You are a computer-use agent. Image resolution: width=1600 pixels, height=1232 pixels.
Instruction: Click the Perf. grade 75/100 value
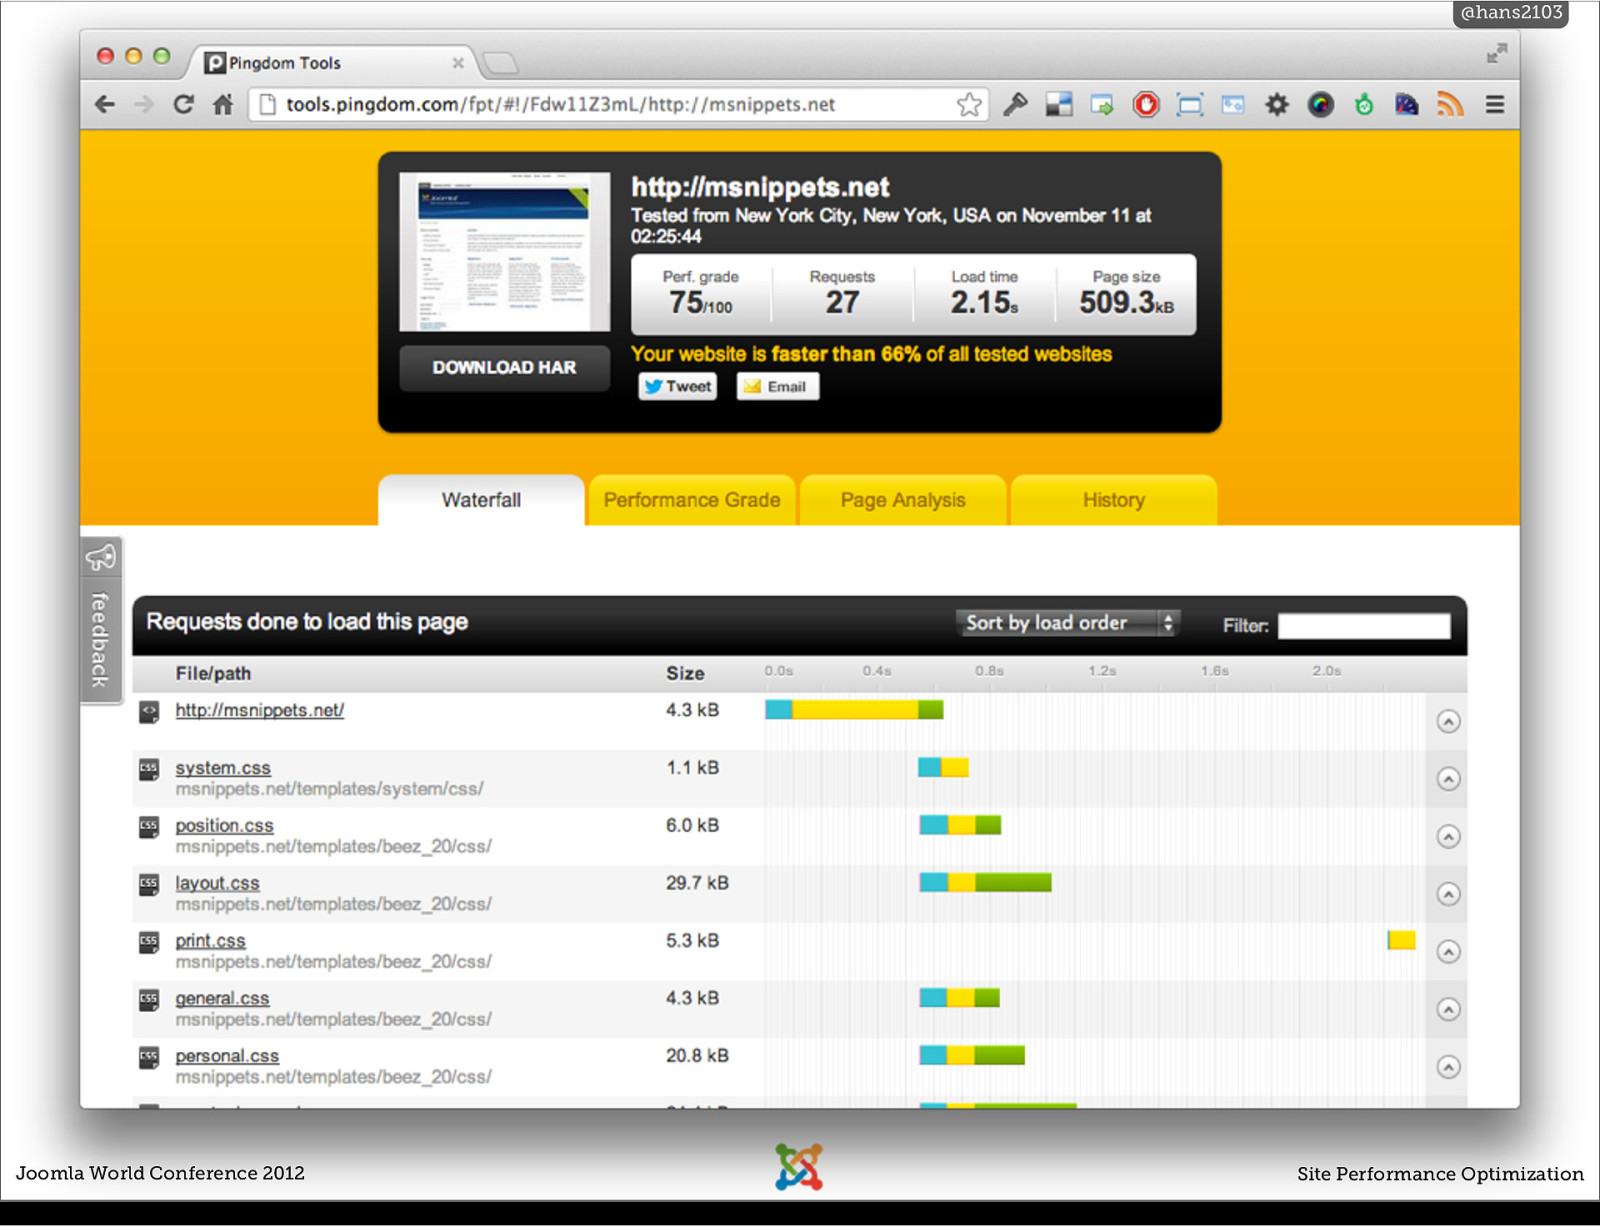(701, 302)
